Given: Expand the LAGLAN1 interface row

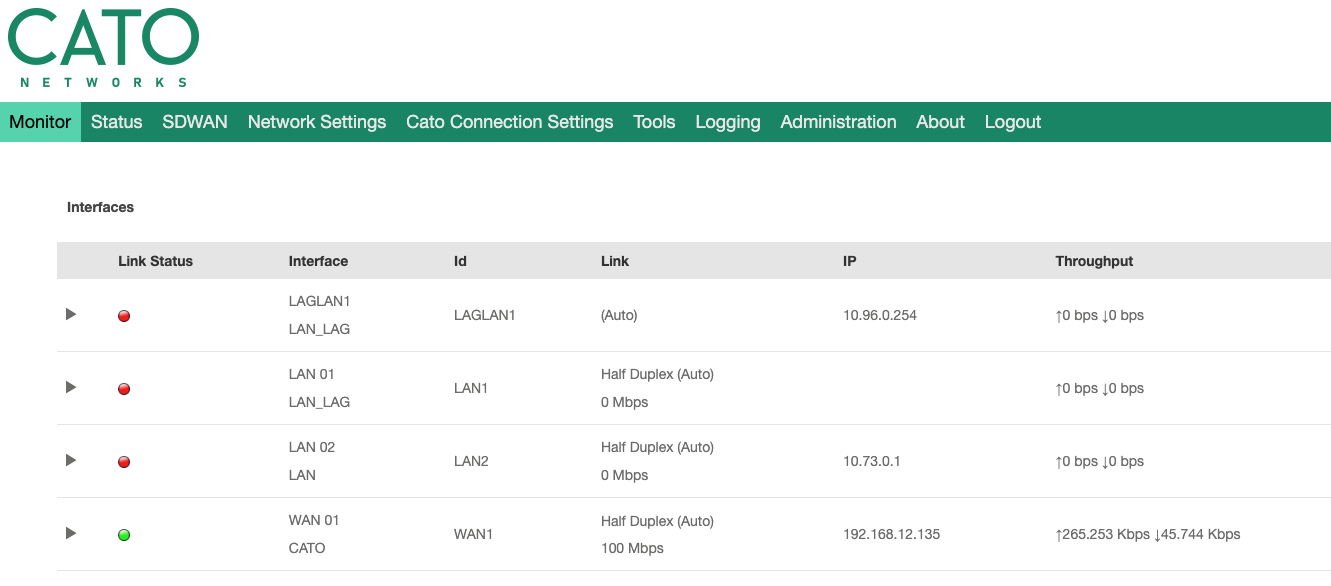Looking at the screenshot, I should tap(71, 314).
